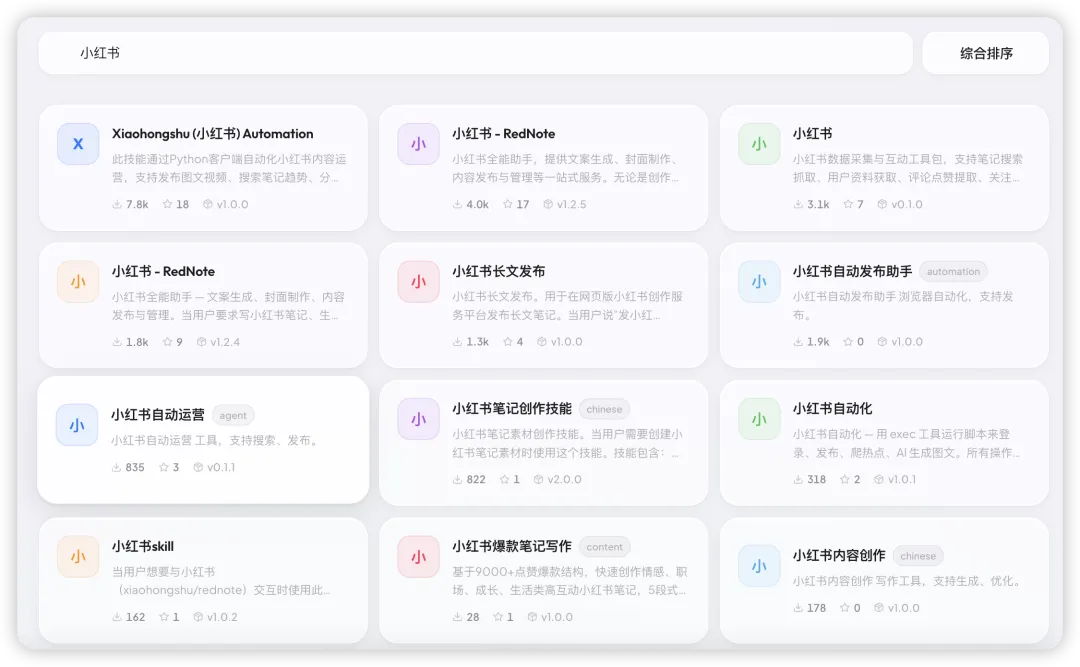Viewport: 1080px width, 667px height.
Task: Click the green 小 icon of the 小红书 card
Action: tap(759, 144)
